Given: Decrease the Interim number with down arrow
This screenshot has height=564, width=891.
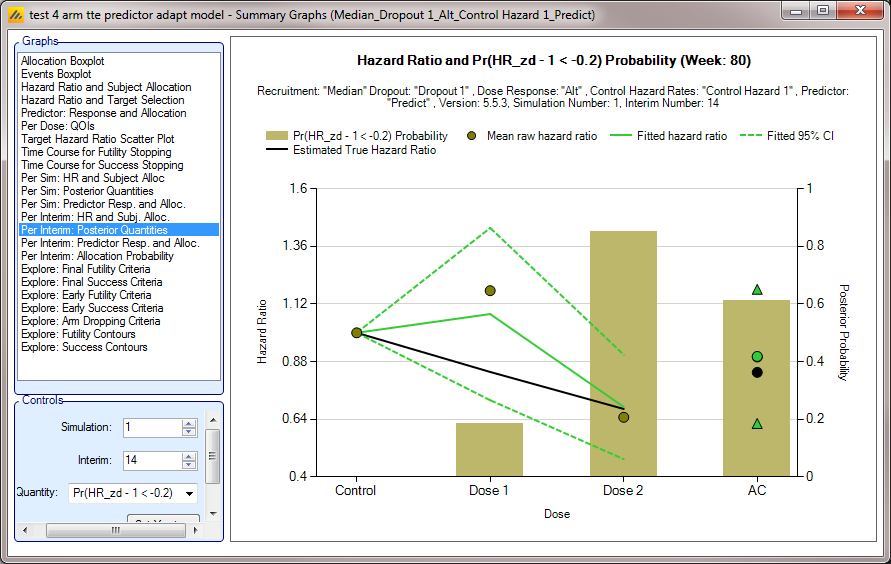Looking at the screenshot, I should pyautogui.click(x=189, y=465).
